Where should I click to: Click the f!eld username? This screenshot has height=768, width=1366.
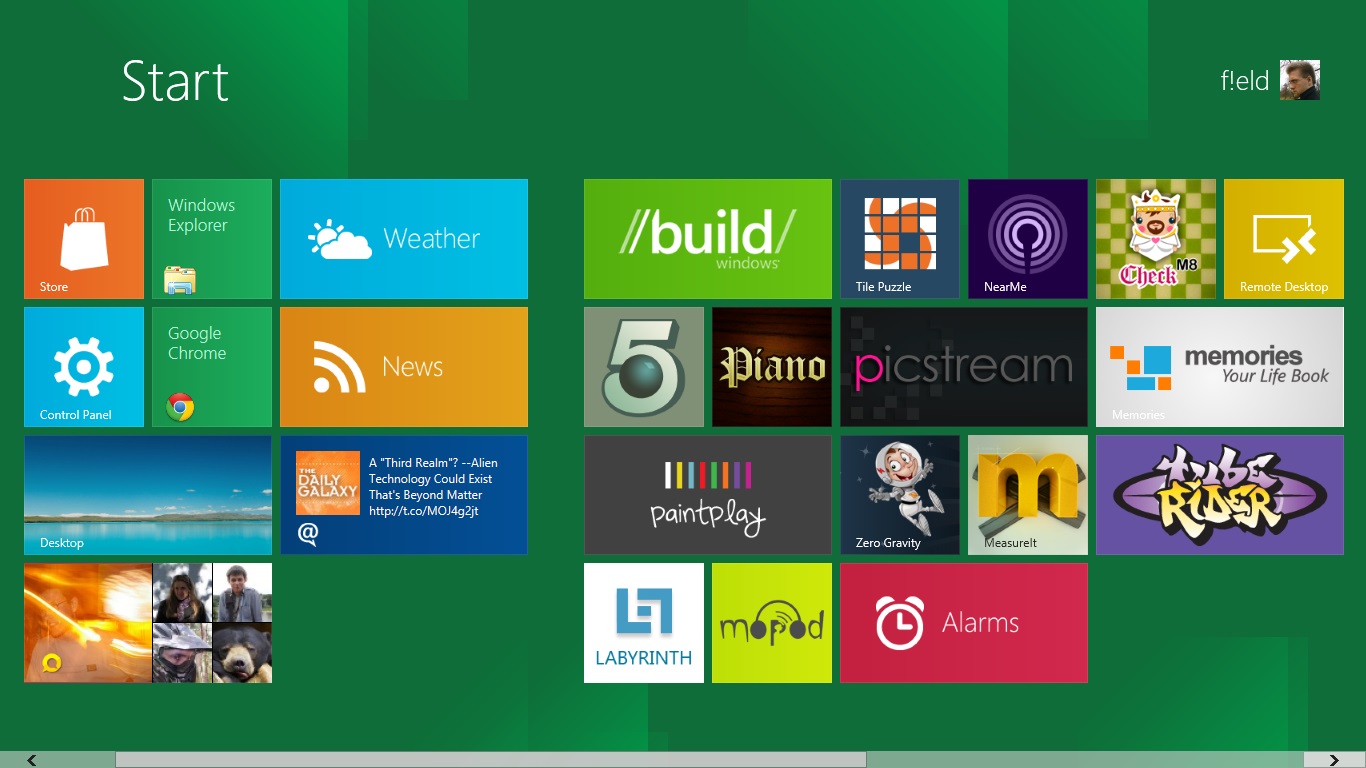1244,81
